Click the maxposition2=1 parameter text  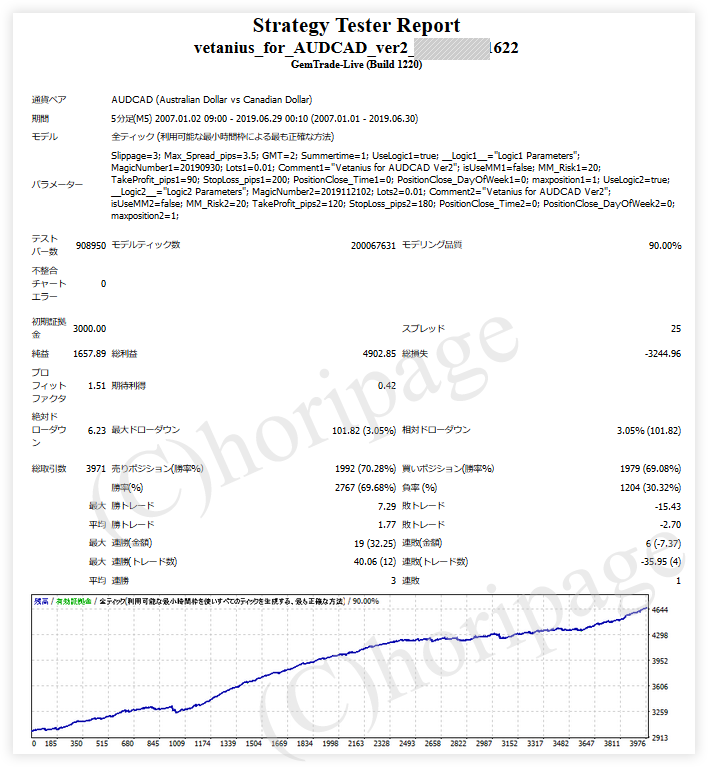[x=145, y=216]
